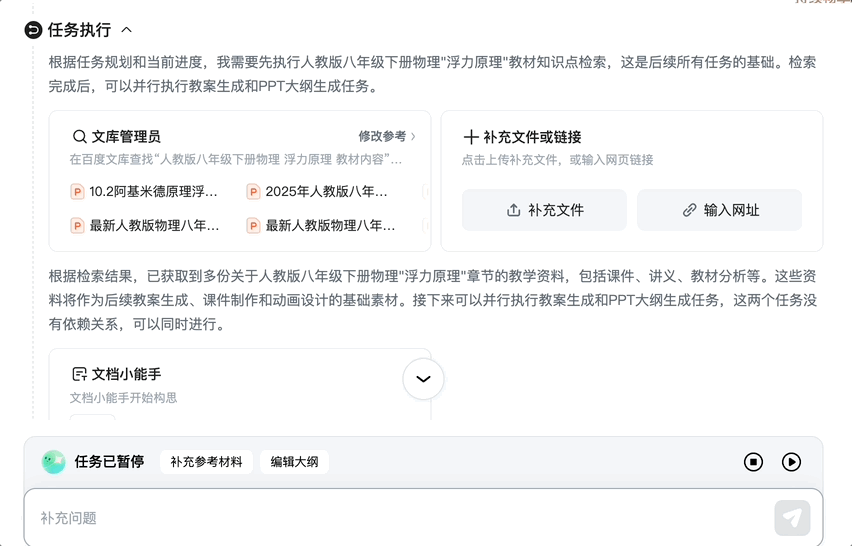Collapse the 任务执行 section chevron
This screenshot has width=852, height=546.
tap(126, 30)
